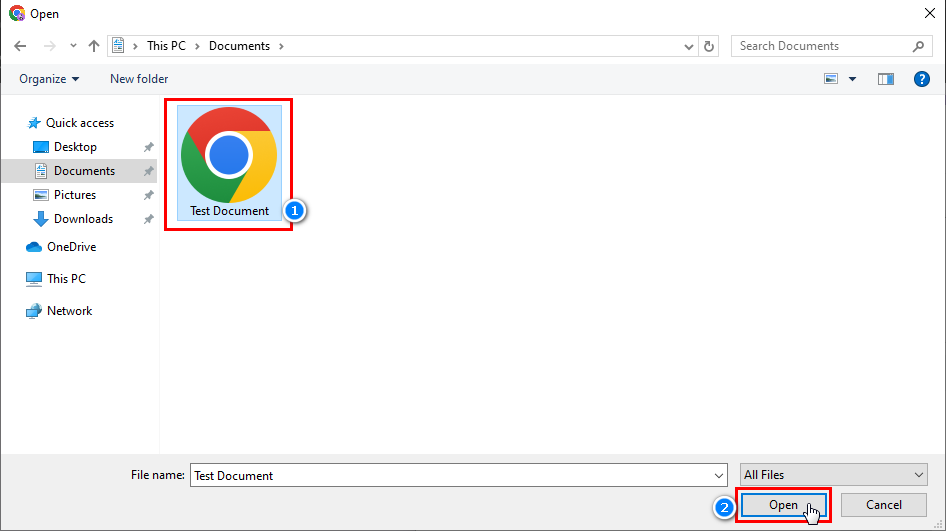Close the Open dialog window
This screenshot has height=531, width=946.
(x=930, y=13)
